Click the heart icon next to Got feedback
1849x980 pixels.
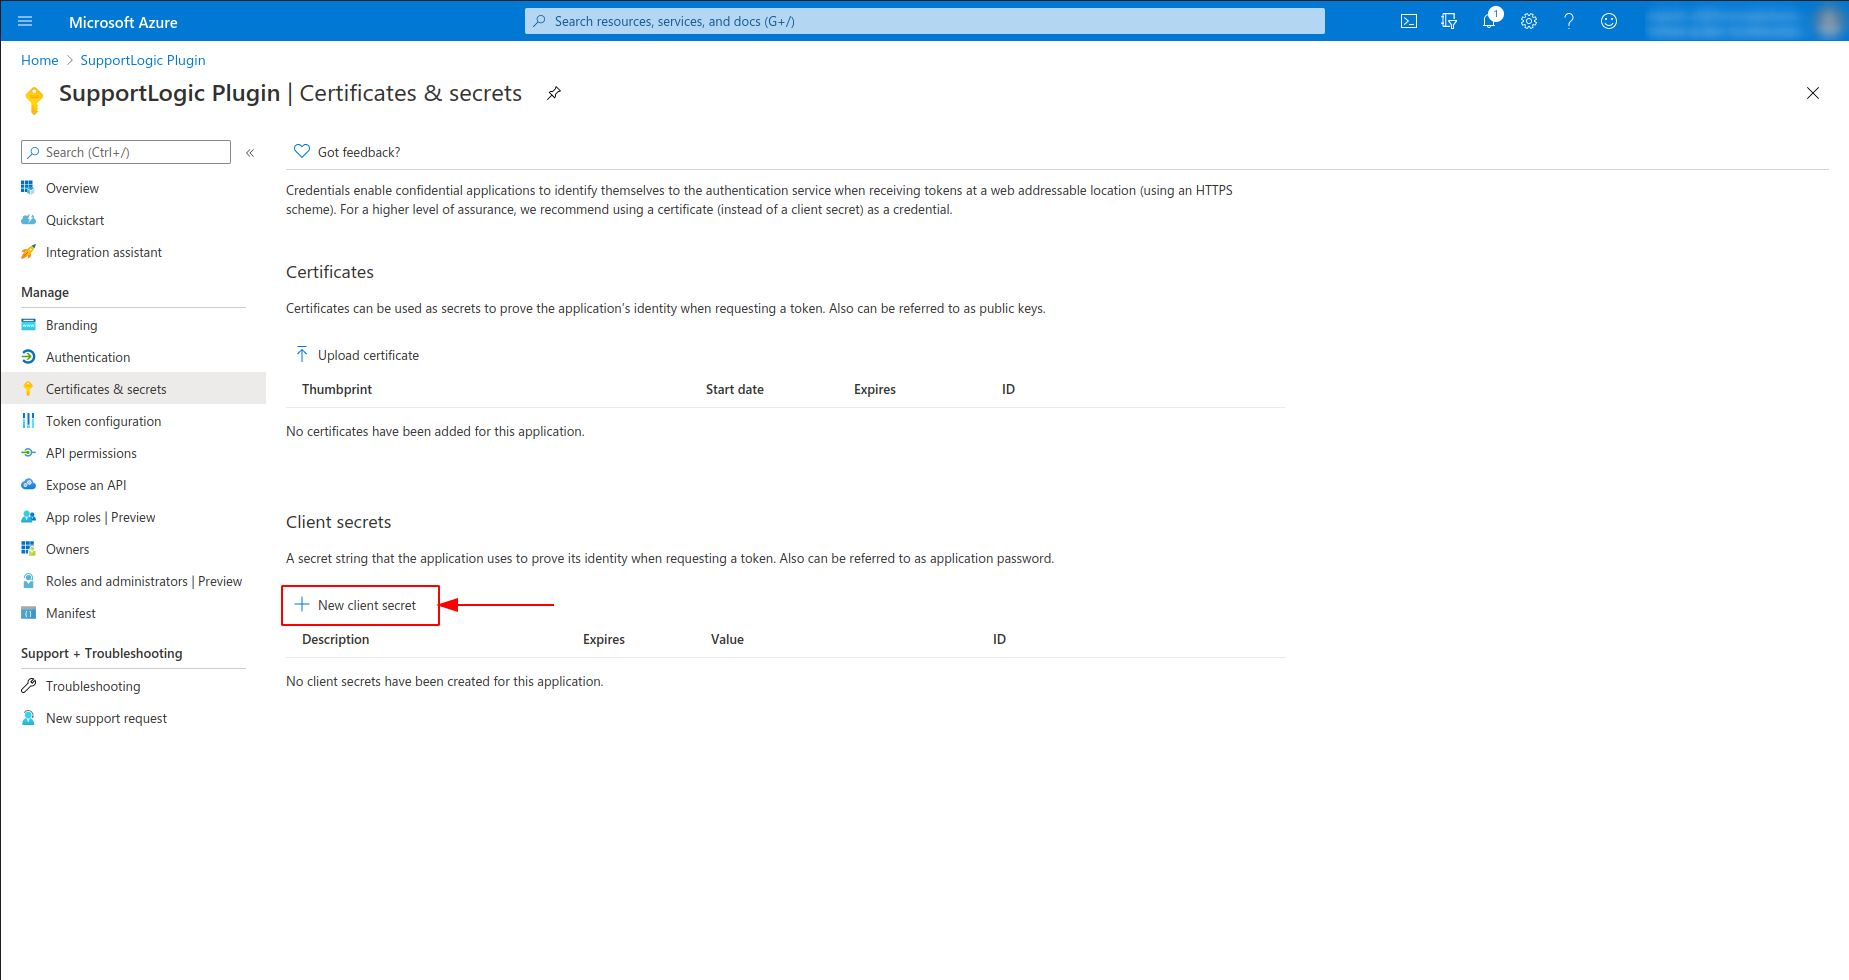pos(302,151)
